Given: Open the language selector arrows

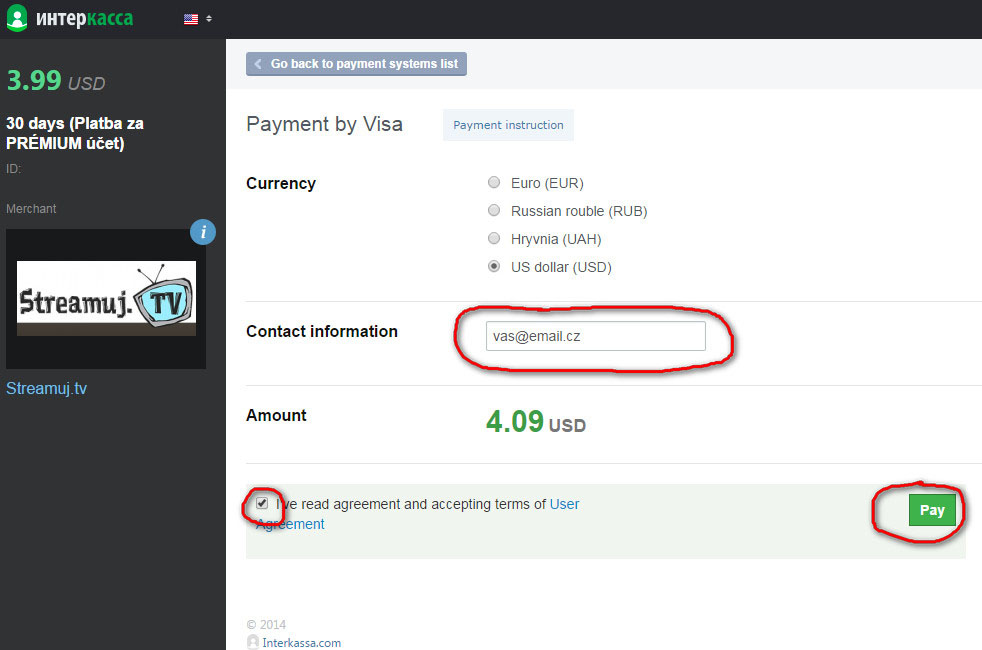Looking at the screenshot, I should [x=209, y=19].
